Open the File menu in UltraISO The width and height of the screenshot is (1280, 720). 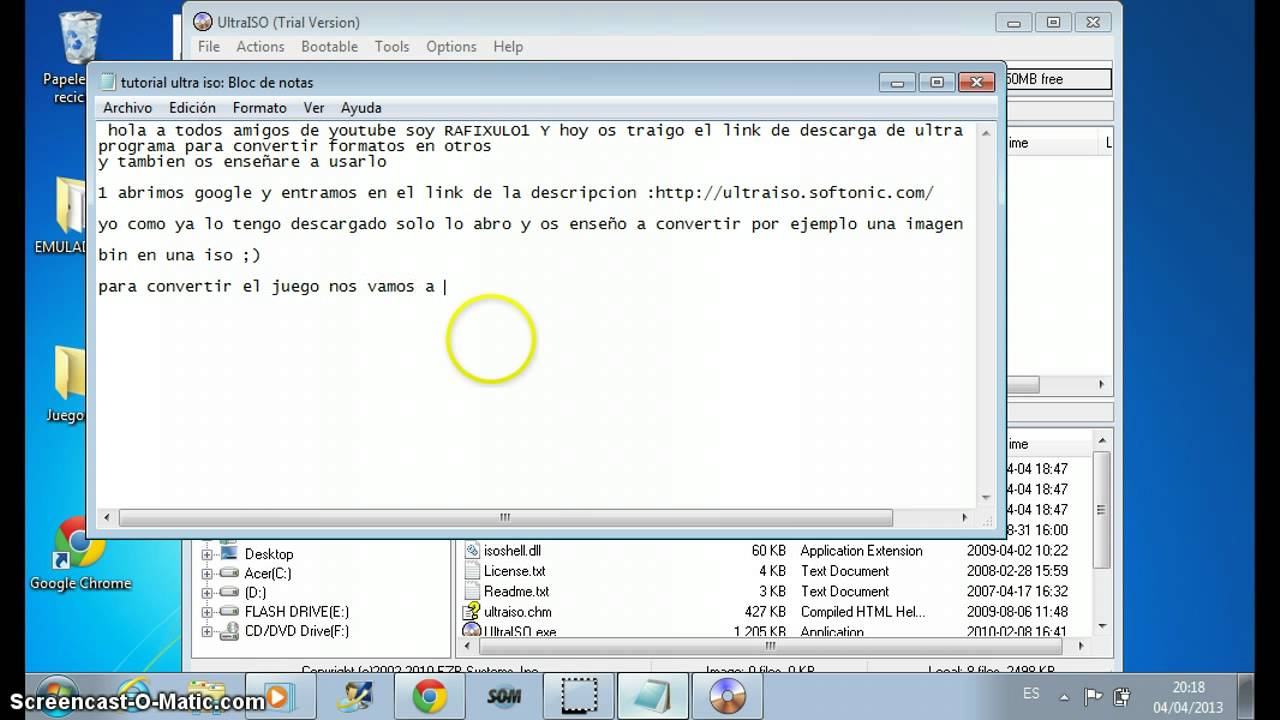point(209,46)
